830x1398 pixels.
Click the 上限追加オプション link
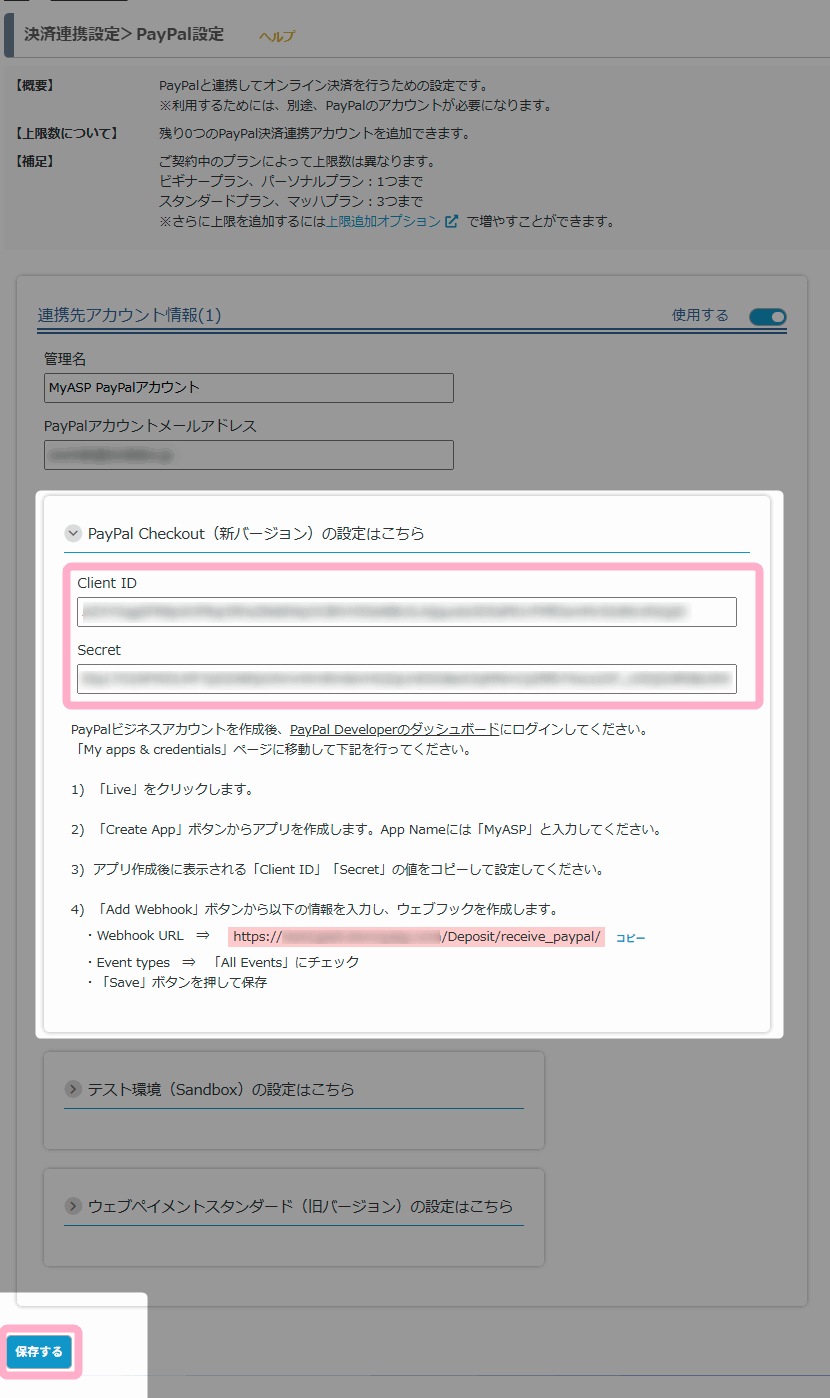coord(383,221)
